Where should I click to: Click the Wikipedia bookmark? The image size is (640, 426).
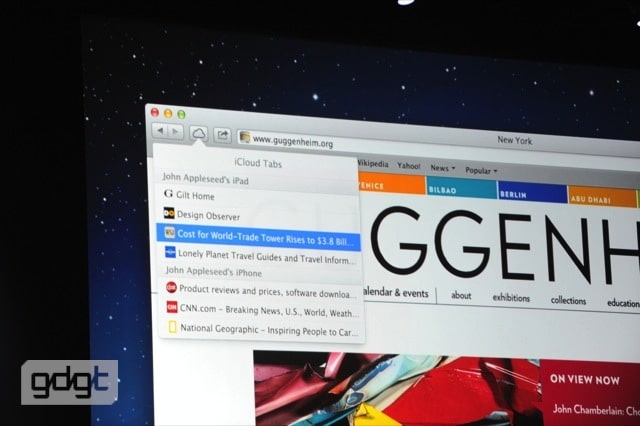click(x=373, y=164)
